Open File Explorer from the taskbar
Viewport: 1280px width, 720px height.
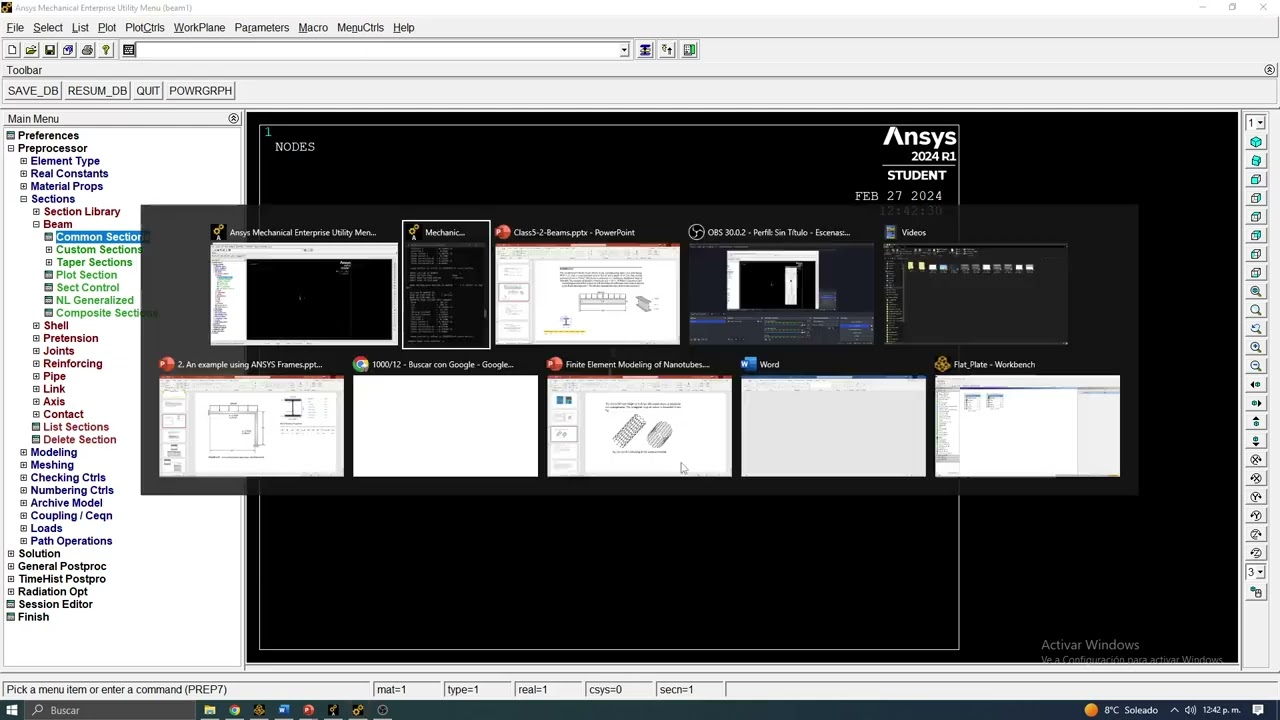210,710
